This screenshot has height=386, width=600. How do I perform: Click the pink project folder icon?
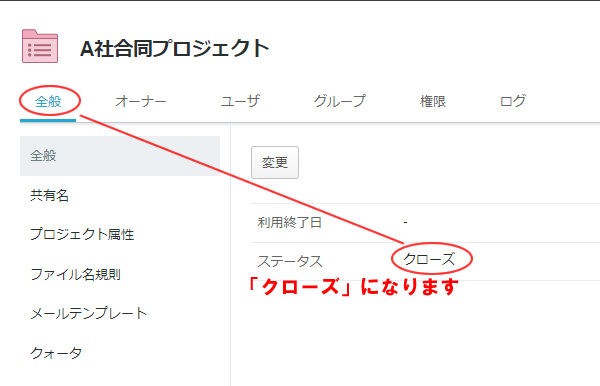[x=40, y=46]
